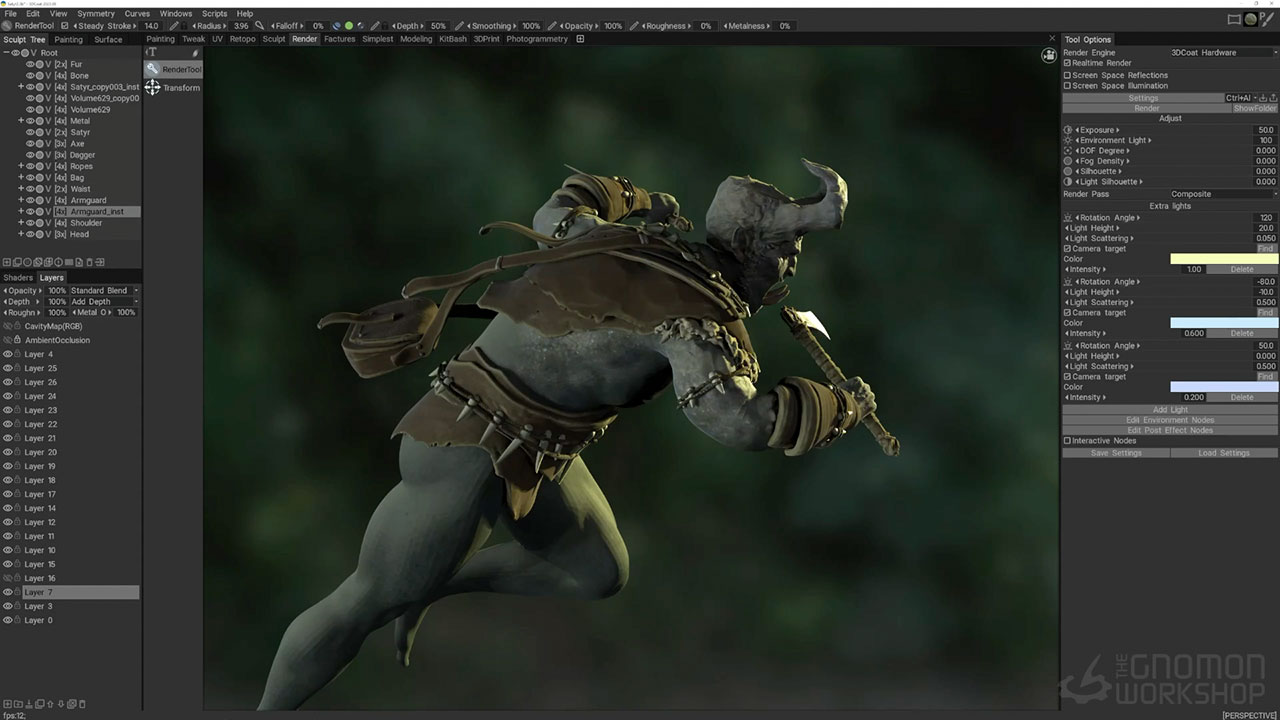Expand the Metal tree node
Screen dimensions: 1280x720
(x=20, y=121)
